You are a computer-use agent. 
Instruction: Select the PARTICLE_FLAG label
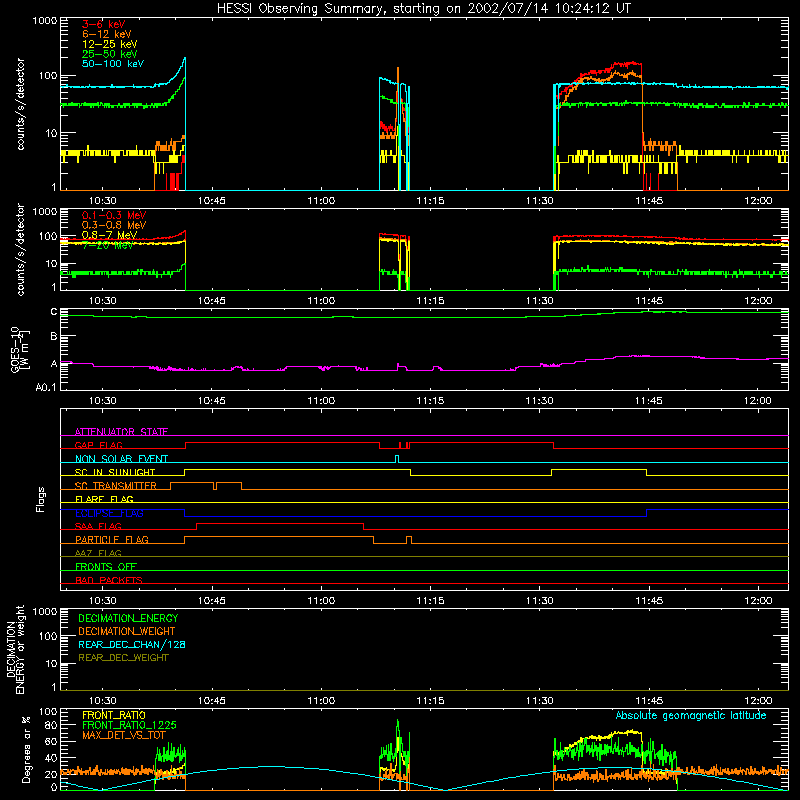[112, 539]
